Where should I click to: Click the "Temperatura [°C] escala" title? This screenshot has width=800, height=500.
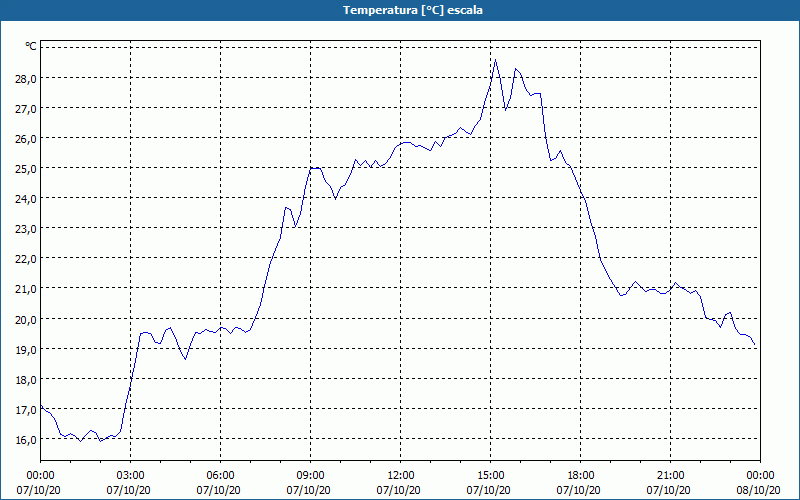pos(413,10)
